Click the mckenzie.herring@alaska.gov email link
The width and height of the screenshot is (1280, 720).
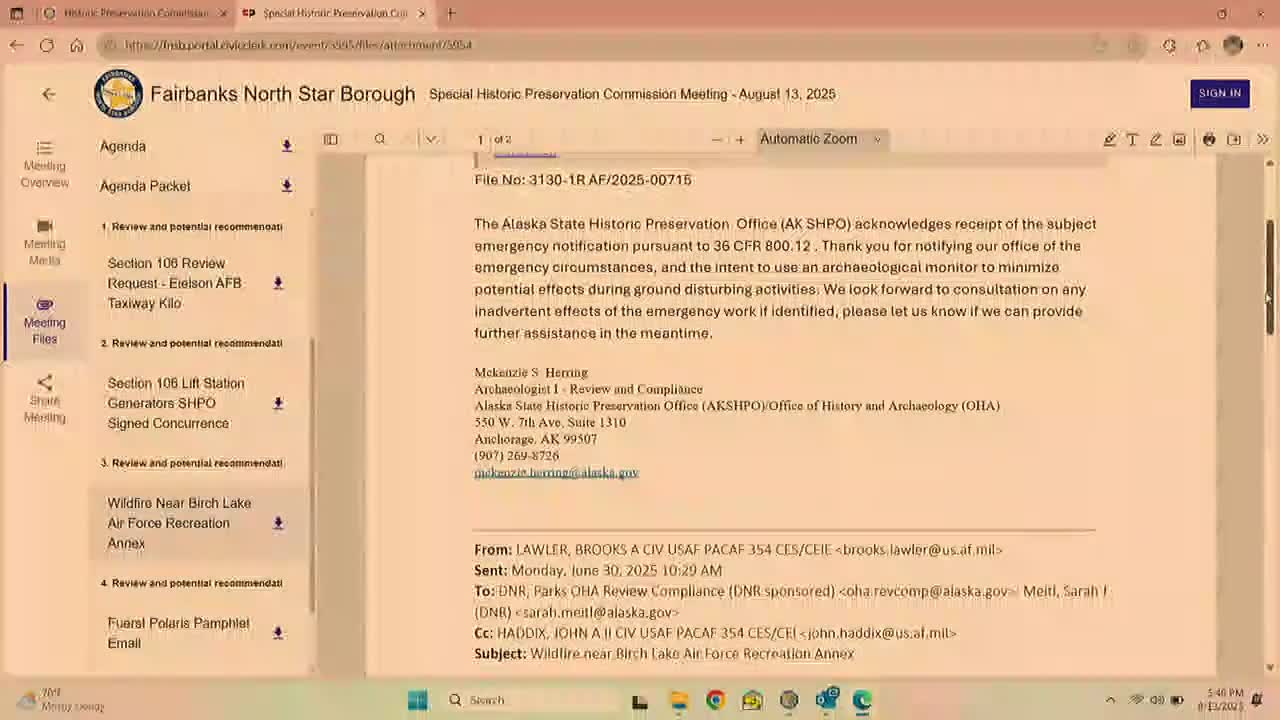pos(556,472)
